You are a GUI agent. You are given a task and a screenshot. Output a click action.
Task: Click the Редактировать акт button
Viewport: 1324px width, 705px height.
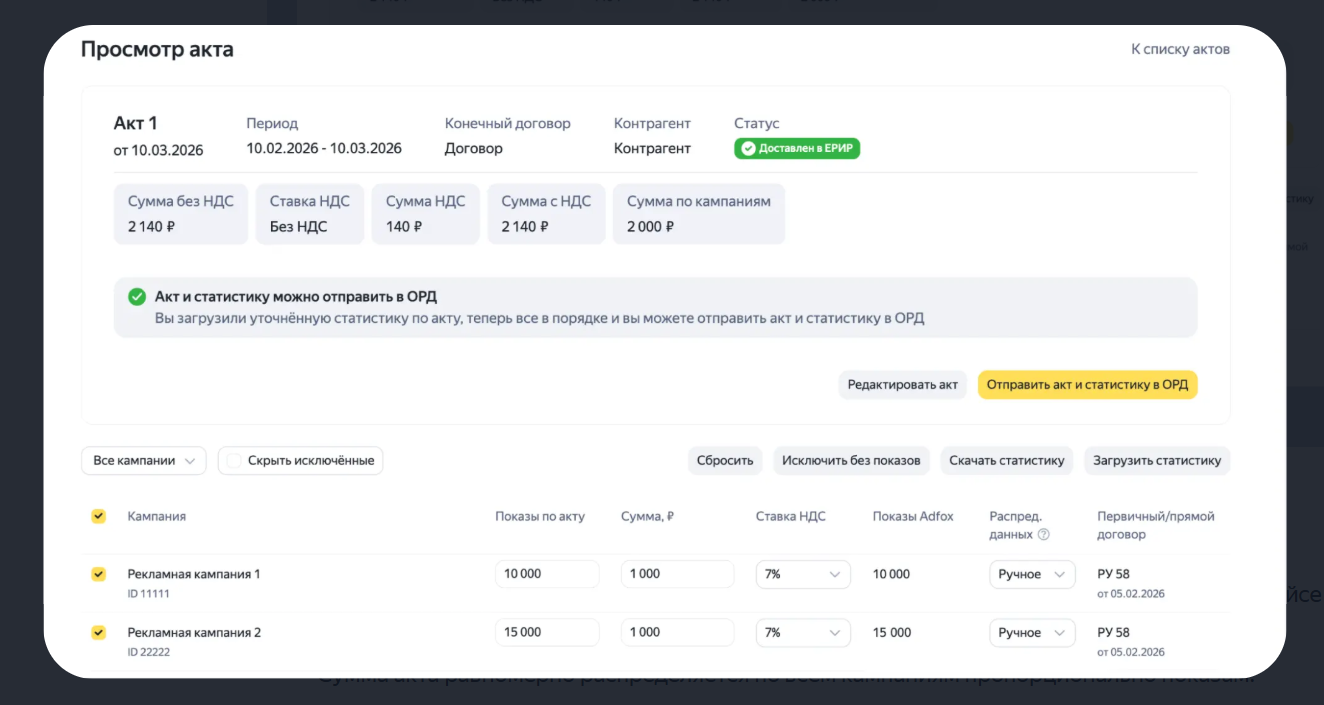point(901,384)
